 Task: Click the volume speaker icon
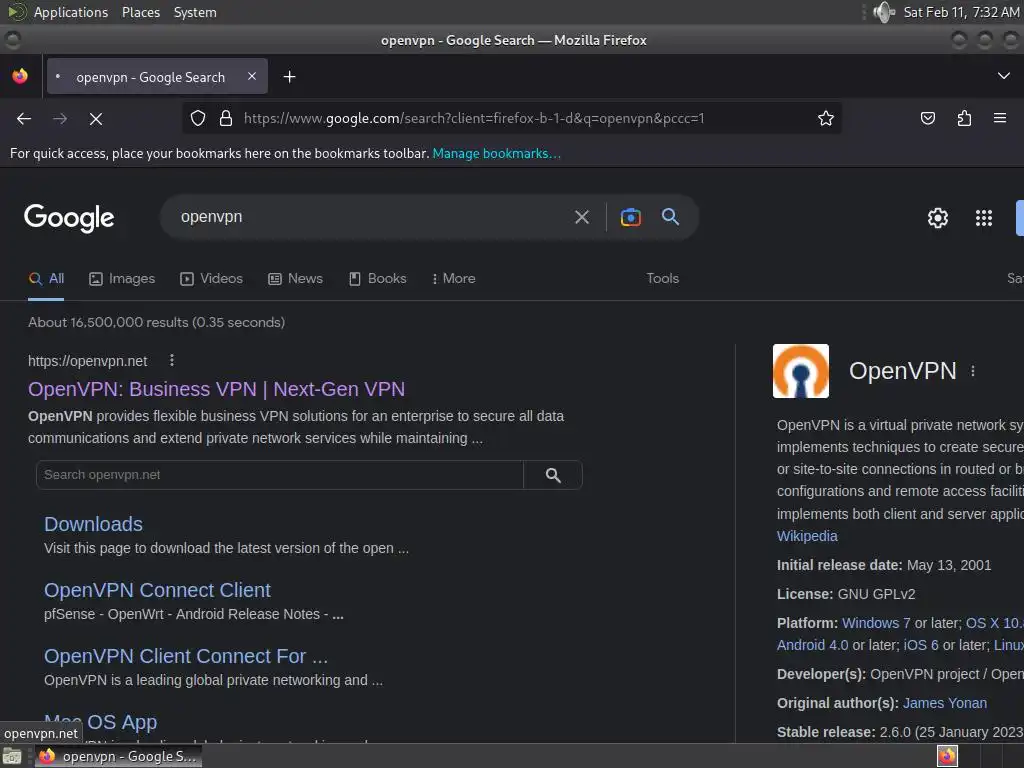click(x=884, y=12)
